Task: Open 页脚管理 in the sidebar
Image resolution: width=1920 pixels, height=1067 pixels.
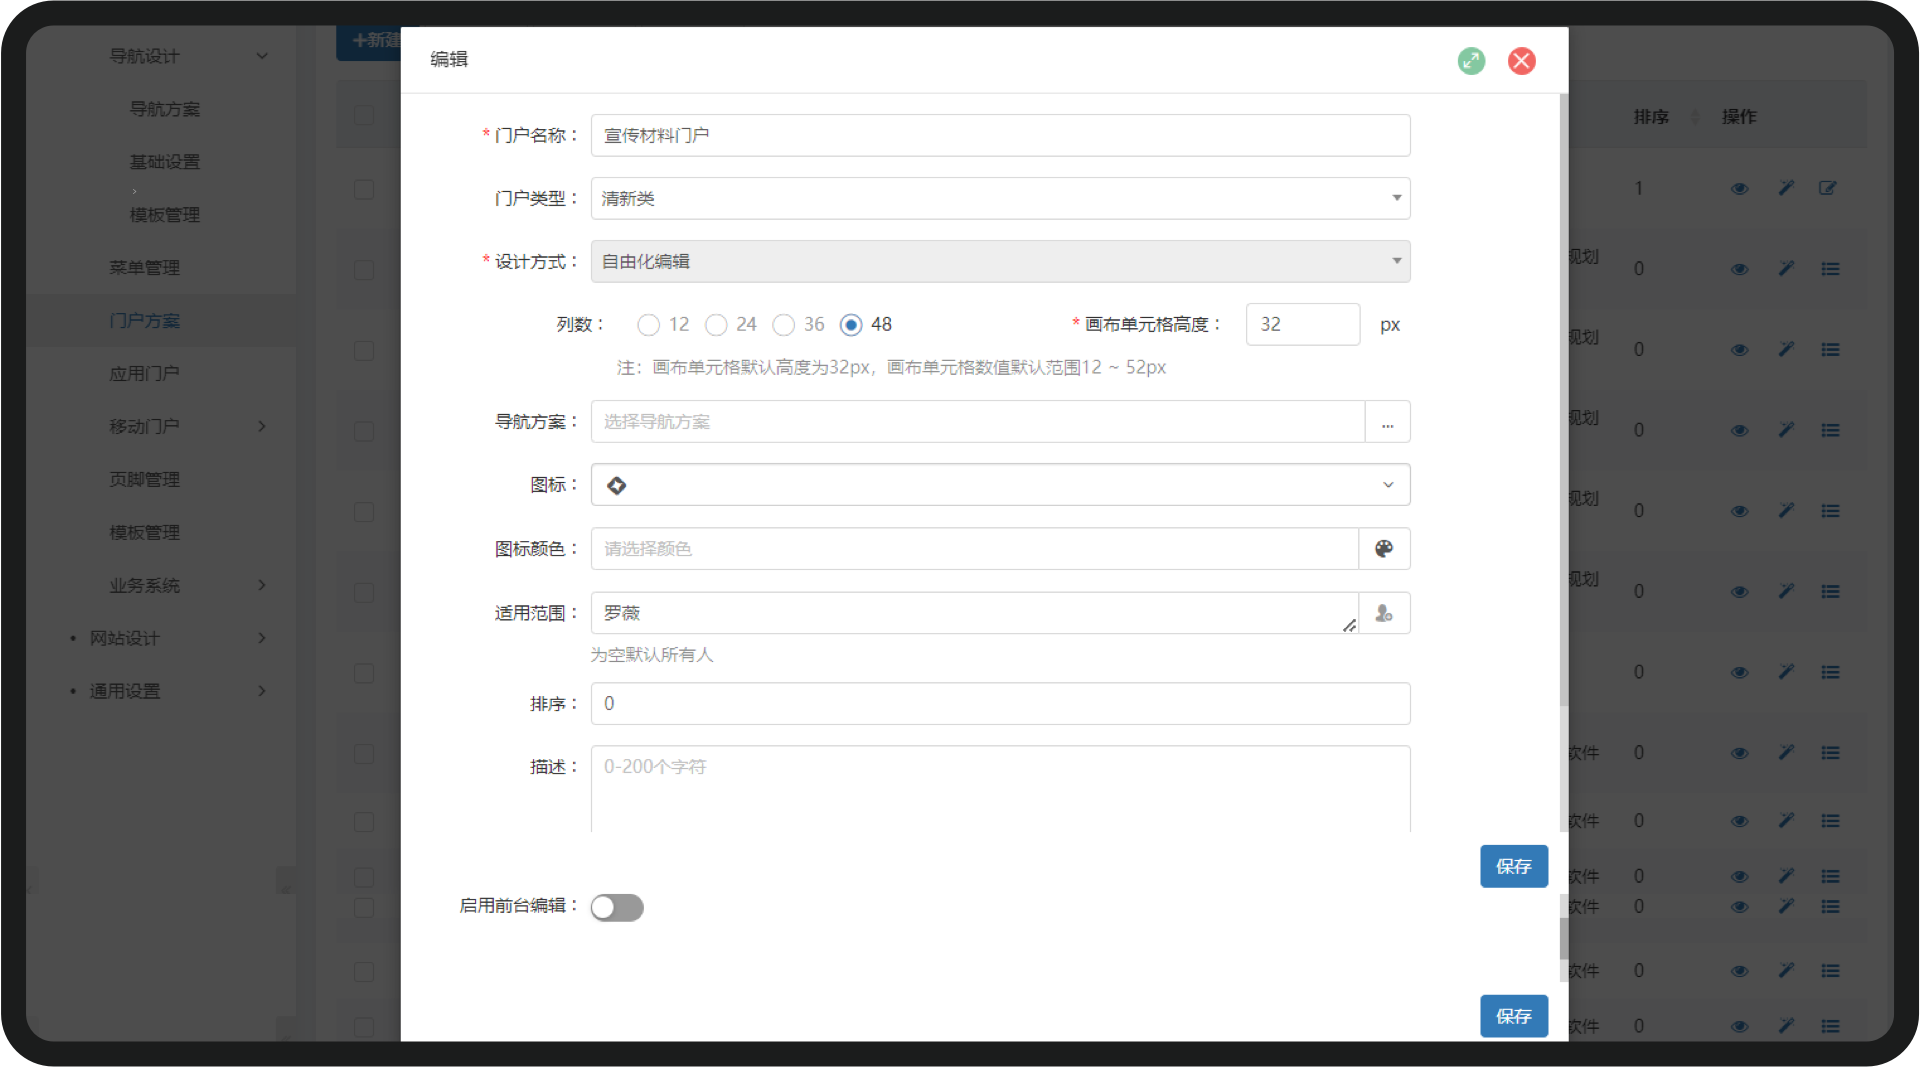Action: tap(145, 480)
